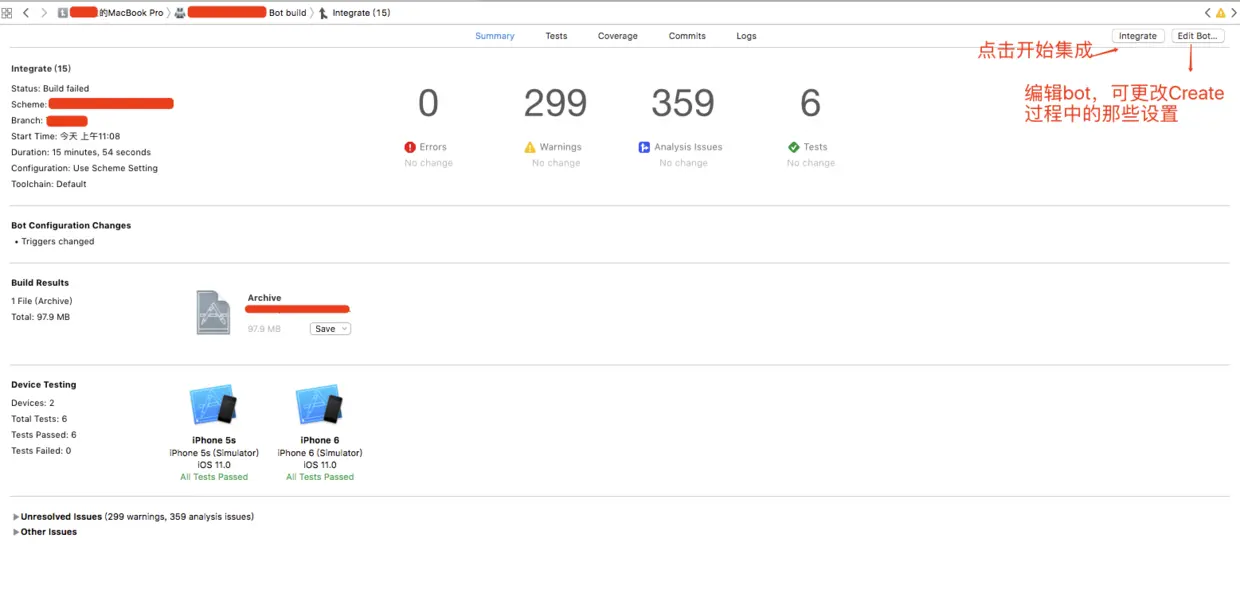
Task: Click Tests Passed: 6 text
Action: tap(44, 435)
